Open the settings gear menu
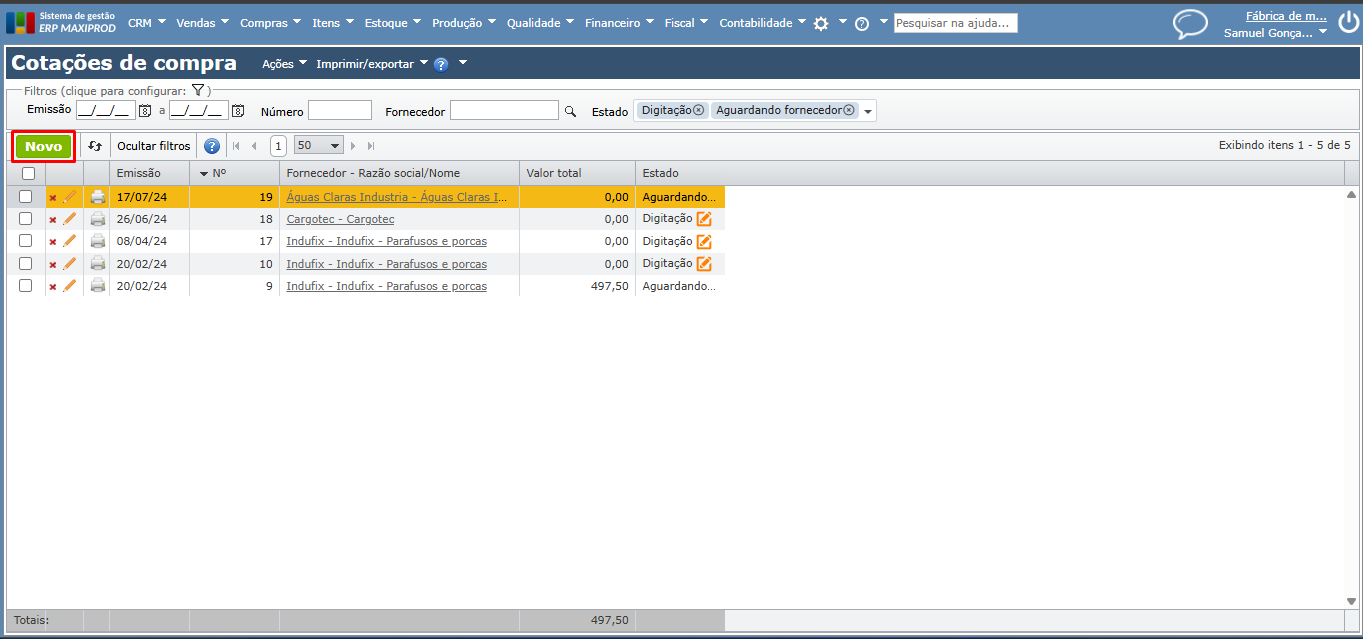 (x=821, y=23)
